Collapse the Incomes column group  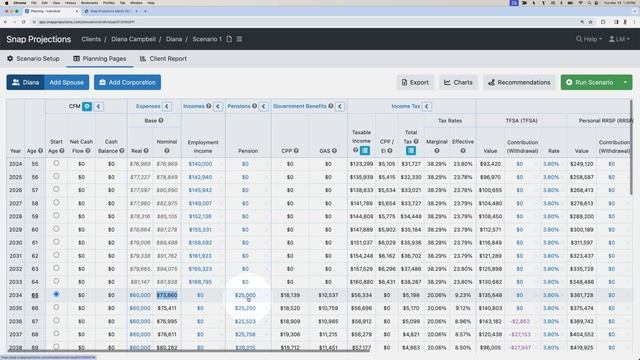218,107
